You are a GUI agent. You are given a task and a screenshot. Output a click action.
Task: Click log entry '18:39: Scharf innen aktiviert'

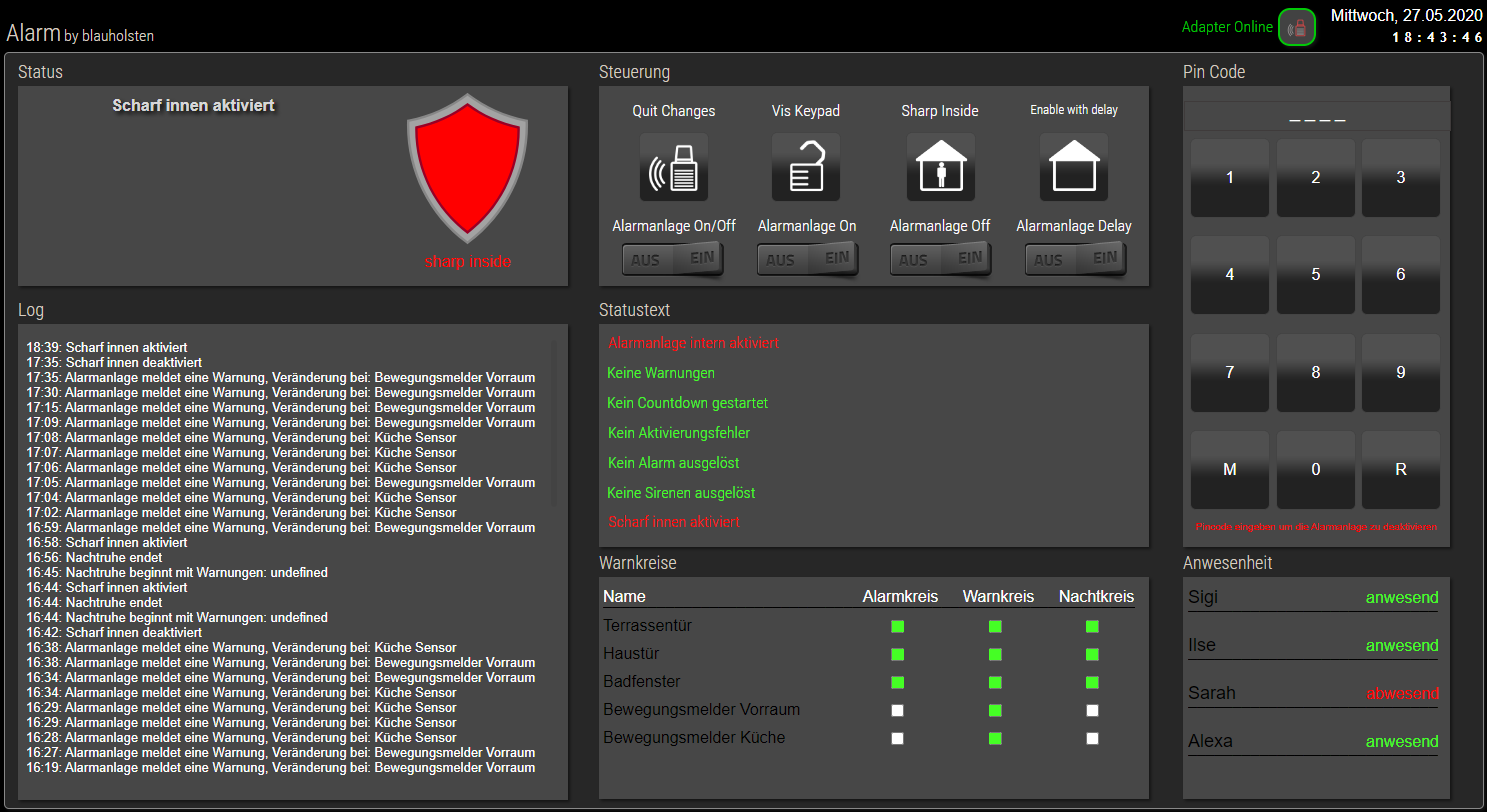click(107, 348)
